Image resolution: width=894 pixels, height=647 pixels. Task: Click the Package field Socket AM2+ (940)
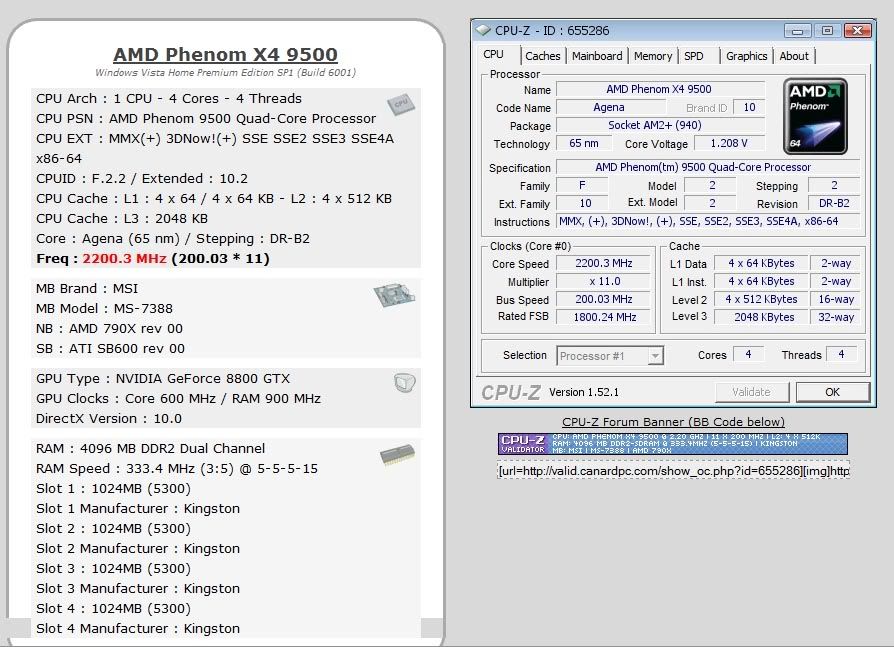659,125
